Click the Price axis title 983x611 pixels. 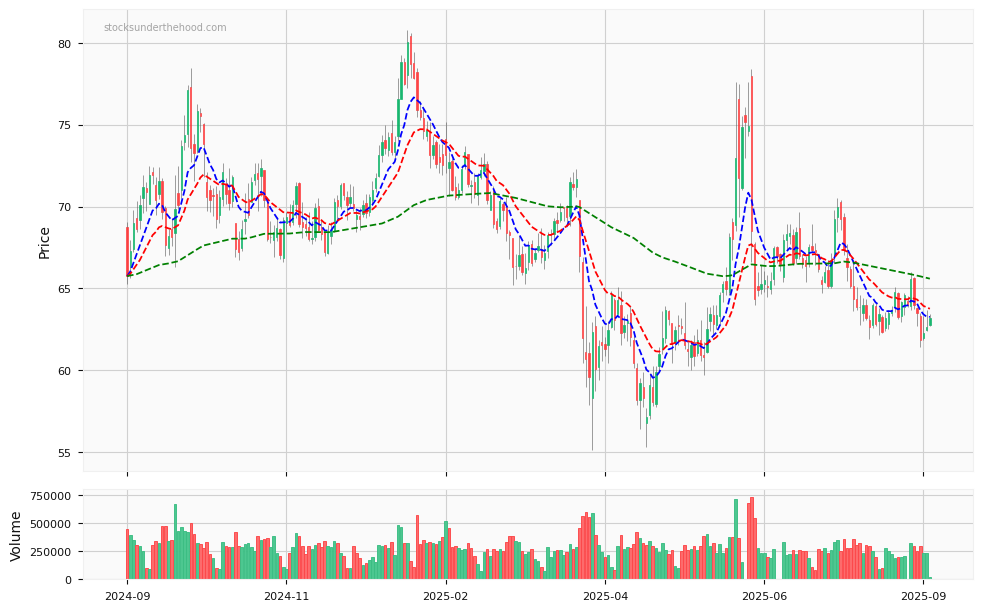coord(44,243)
